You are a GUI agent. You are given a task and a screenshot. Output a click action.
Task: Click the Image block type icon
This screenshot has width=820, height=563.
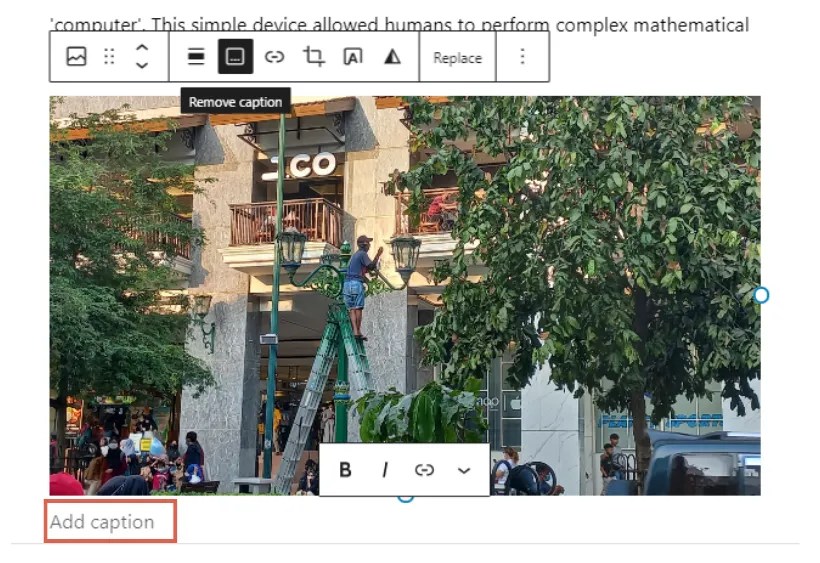(x=76, y=56)
